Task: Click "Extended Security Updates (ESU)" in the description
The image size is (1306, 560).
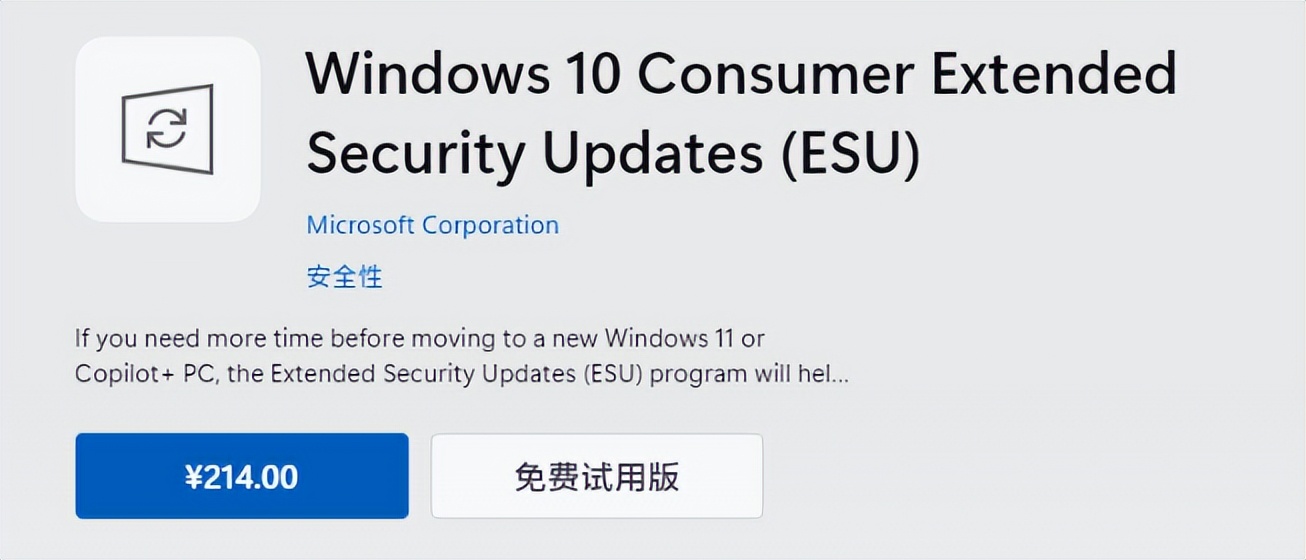Action: click(460, 375)
